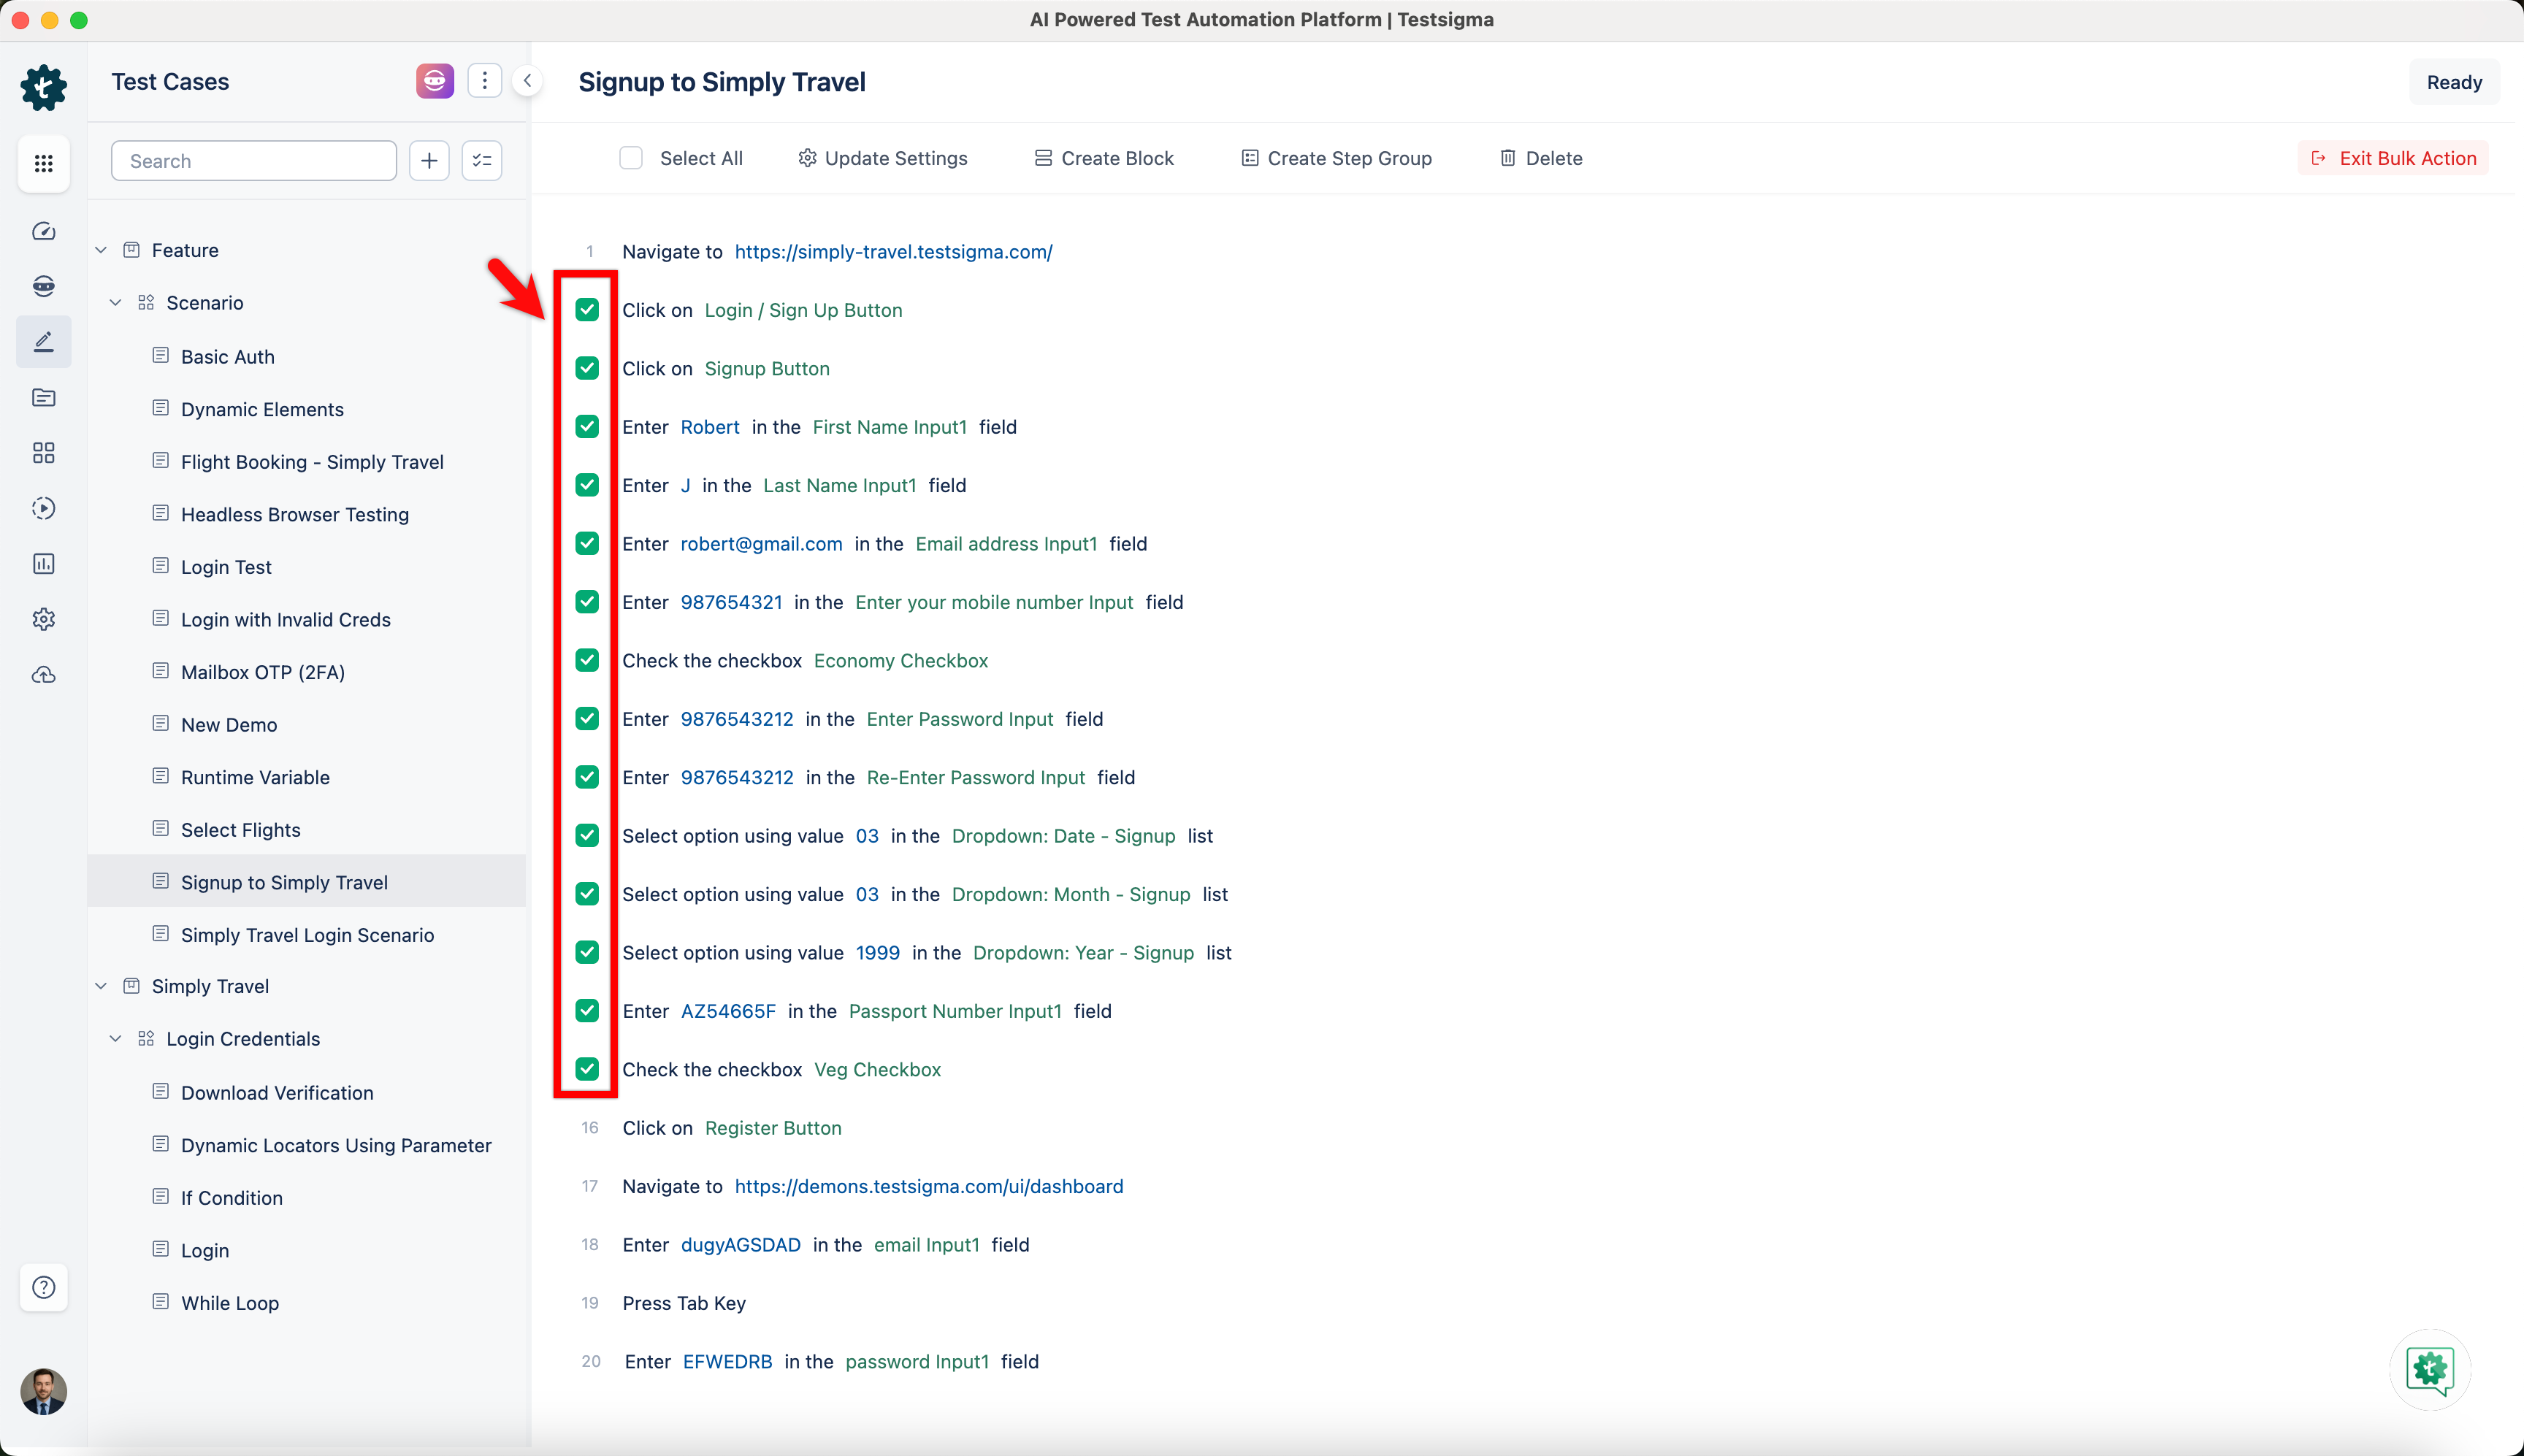Screen dimensions: 2524x1456
Task: Open the apps grid menu icon
Action: click(44, 163)
